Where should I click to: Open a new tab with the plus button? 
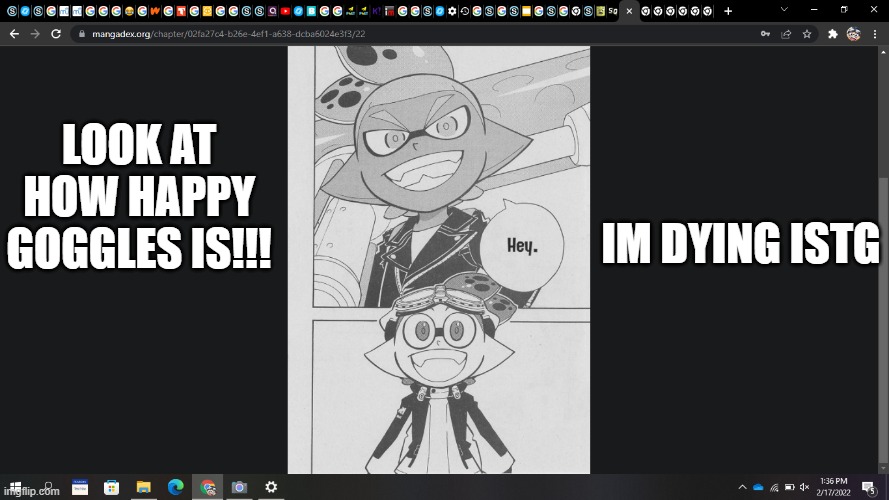coord(728,11)
